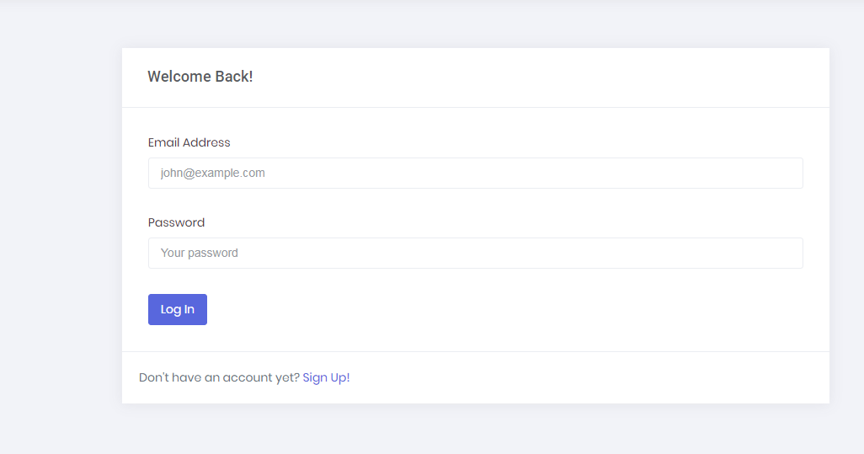This screenshot has width=864, height=454.
Task: Activate the email text box
Action: [x=476, y=173]
